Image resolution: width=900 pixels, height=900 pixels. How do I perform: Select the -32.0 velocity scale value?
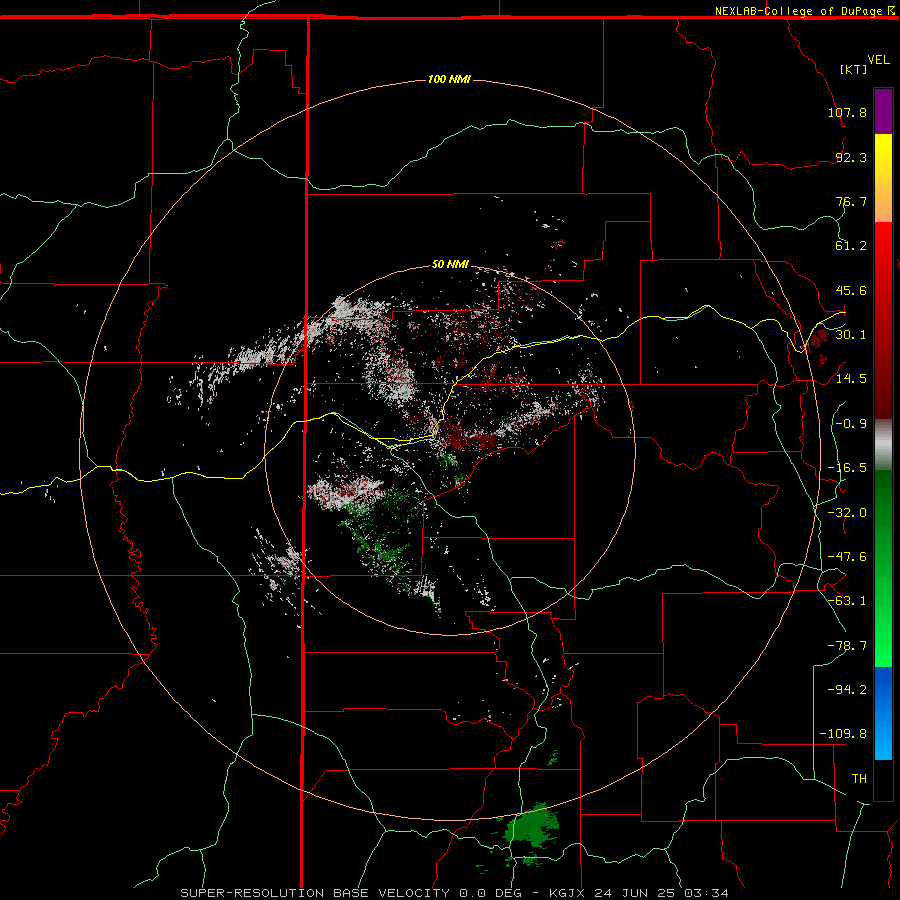(x=847, y=513)
